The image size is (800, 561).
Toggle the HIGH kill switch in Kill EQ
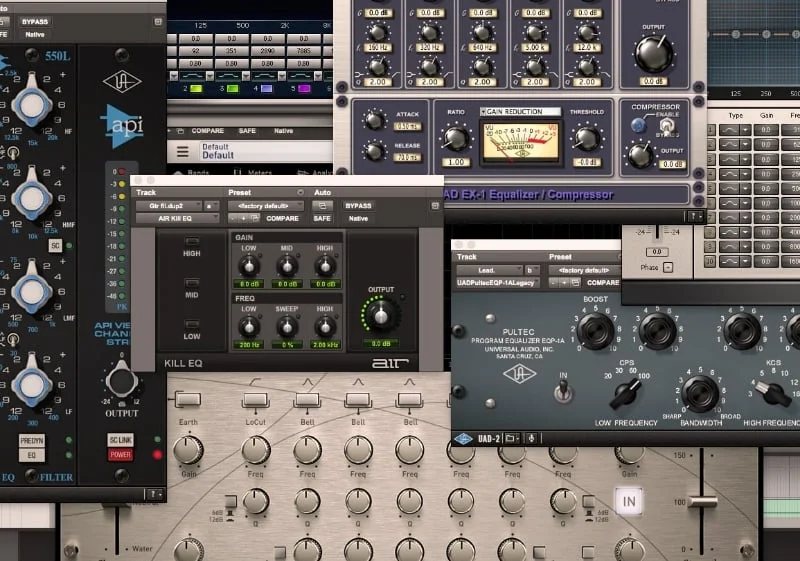(192, 241)
